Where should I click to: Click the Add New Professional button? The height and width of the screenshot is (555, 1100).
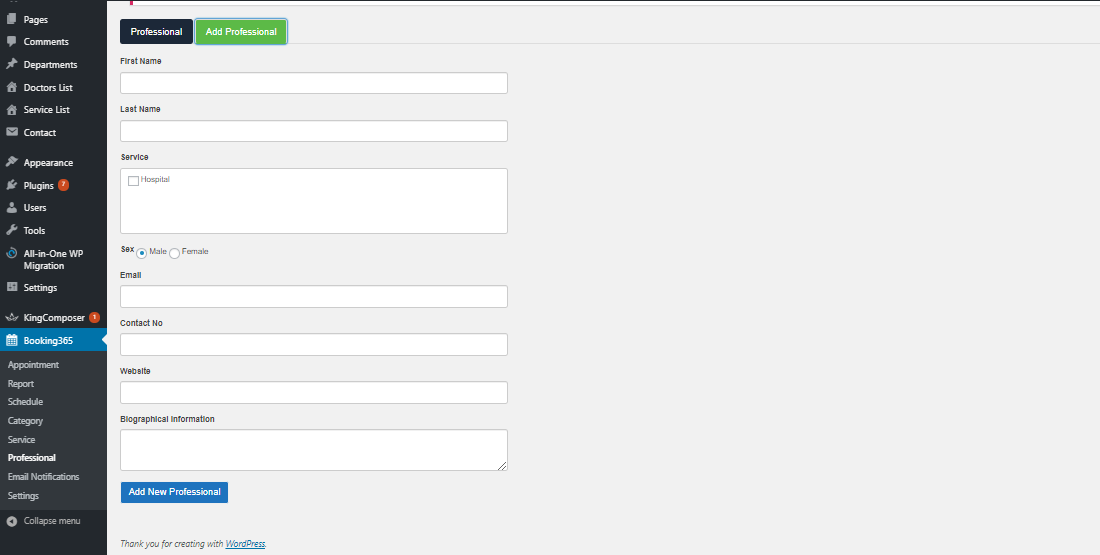[x=174, y=492]
